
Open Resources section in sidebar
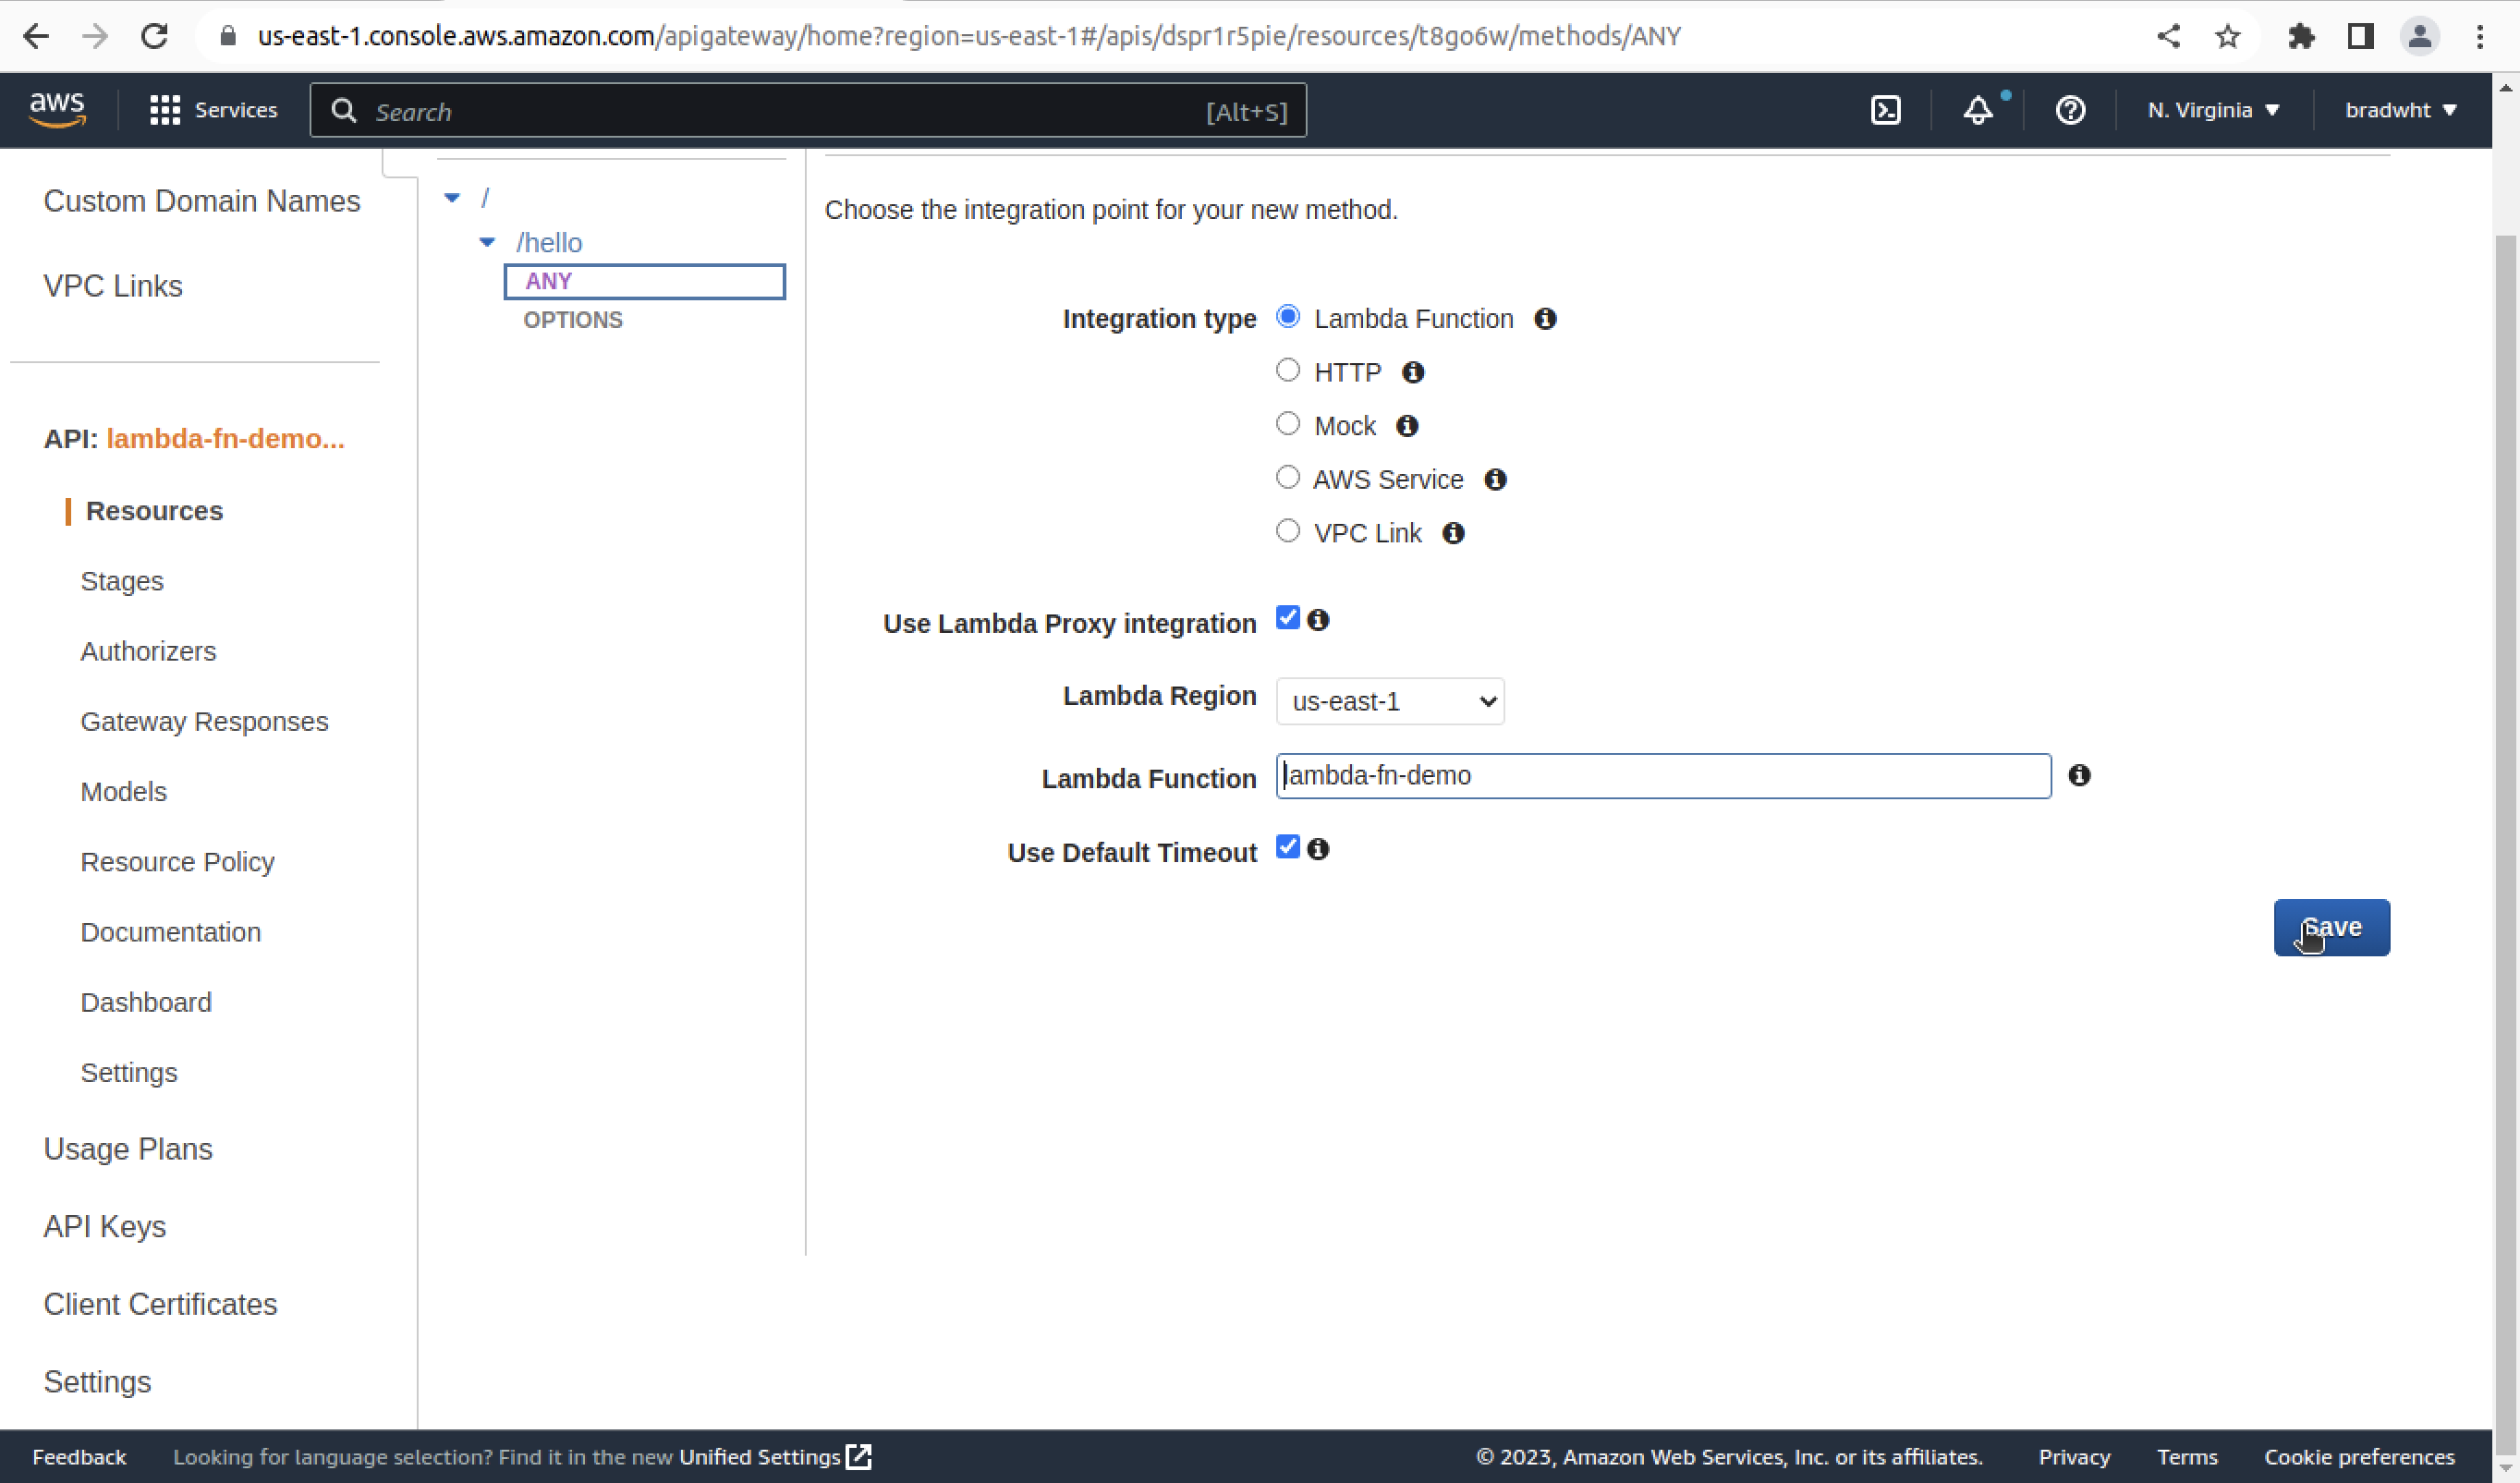(x=153, y=508)
